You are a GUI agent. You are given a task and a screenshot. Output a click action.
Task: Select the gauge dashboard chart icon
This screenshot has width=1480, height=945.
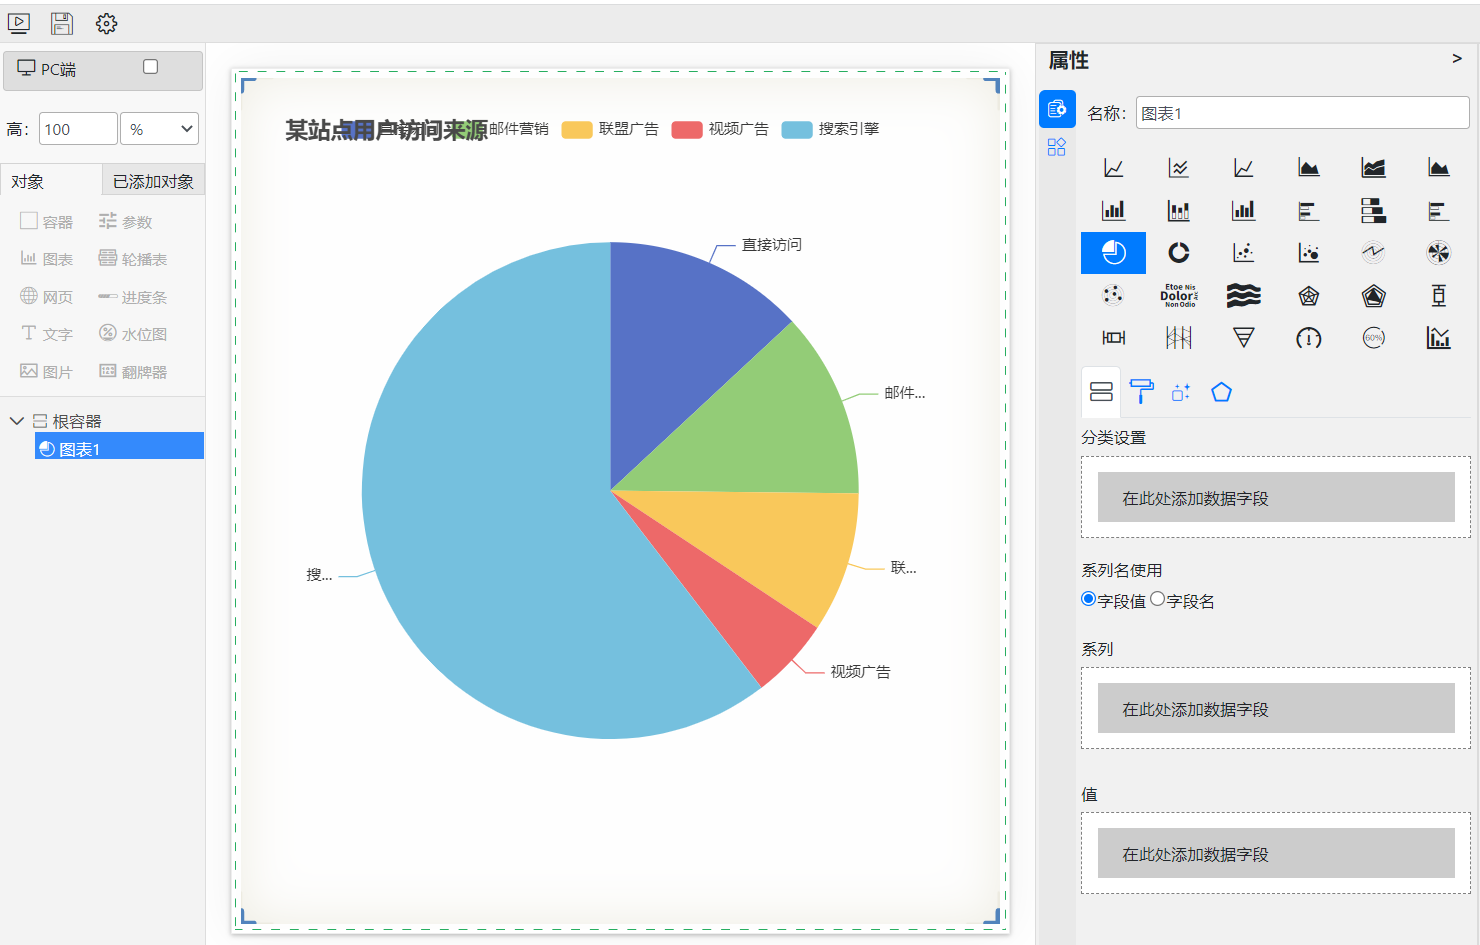(1309, 338)
